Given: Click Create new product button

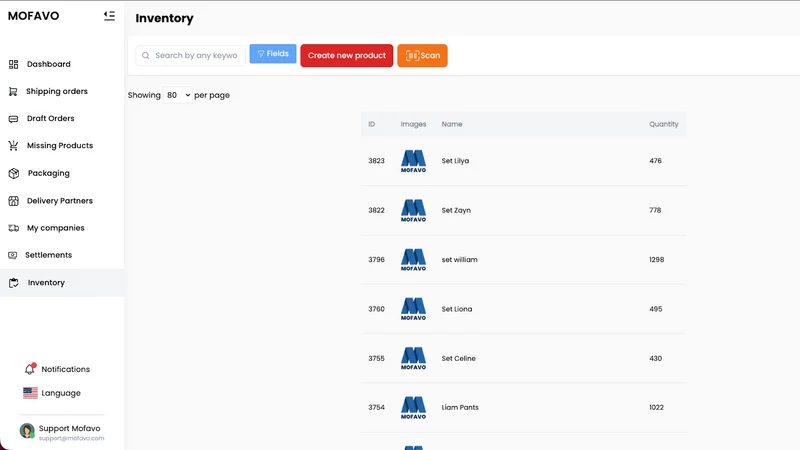Looking at the screenshot, I should (x=346, y=56).
